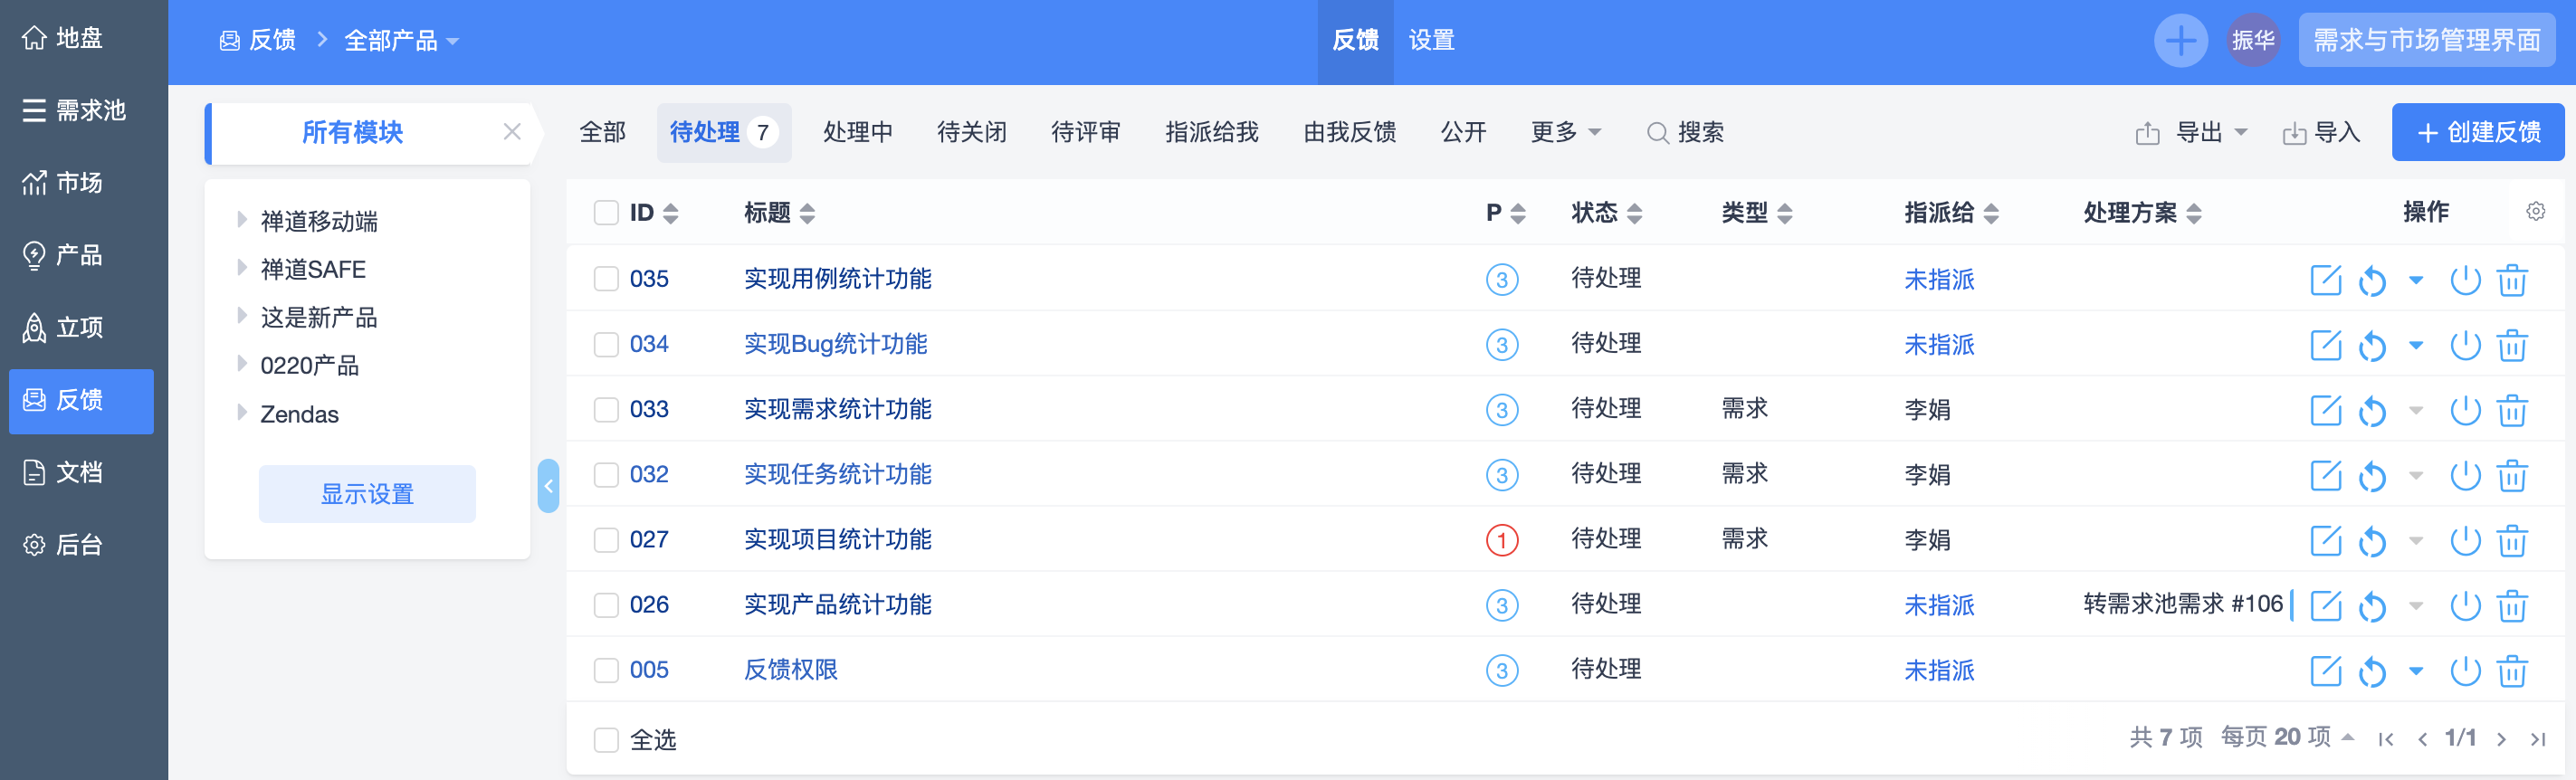Expand the 0220产品 tree node
2576x780 pixels.
coord(241,364)
